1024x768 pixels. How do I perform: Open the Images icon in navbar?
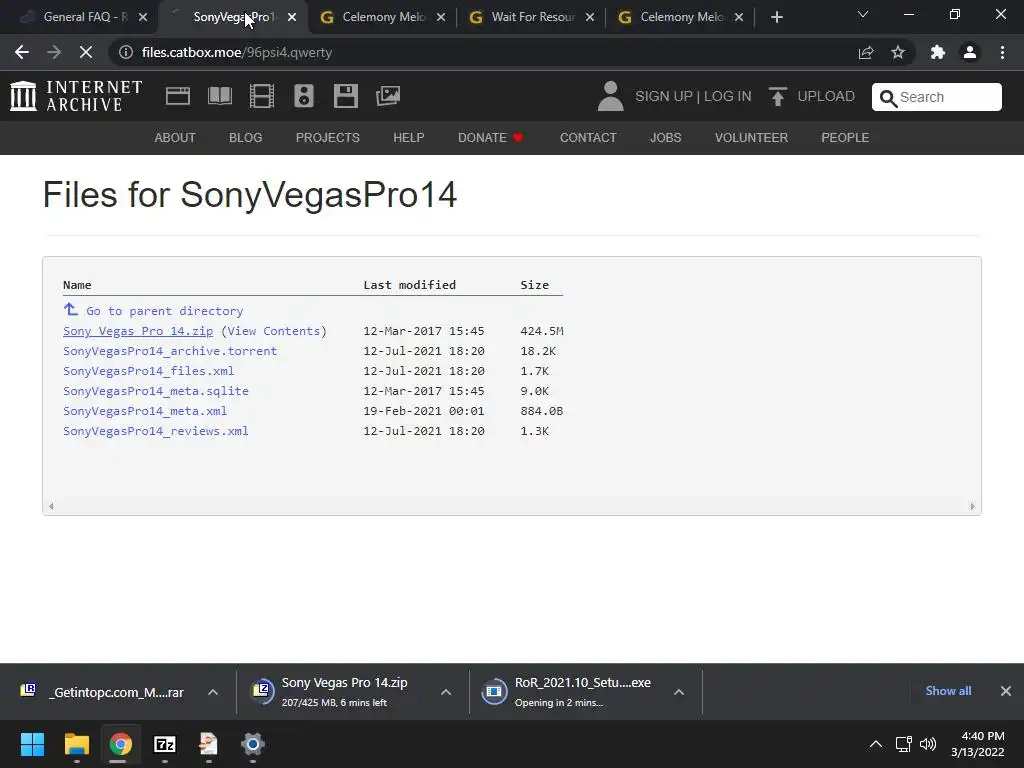(388, 96)
